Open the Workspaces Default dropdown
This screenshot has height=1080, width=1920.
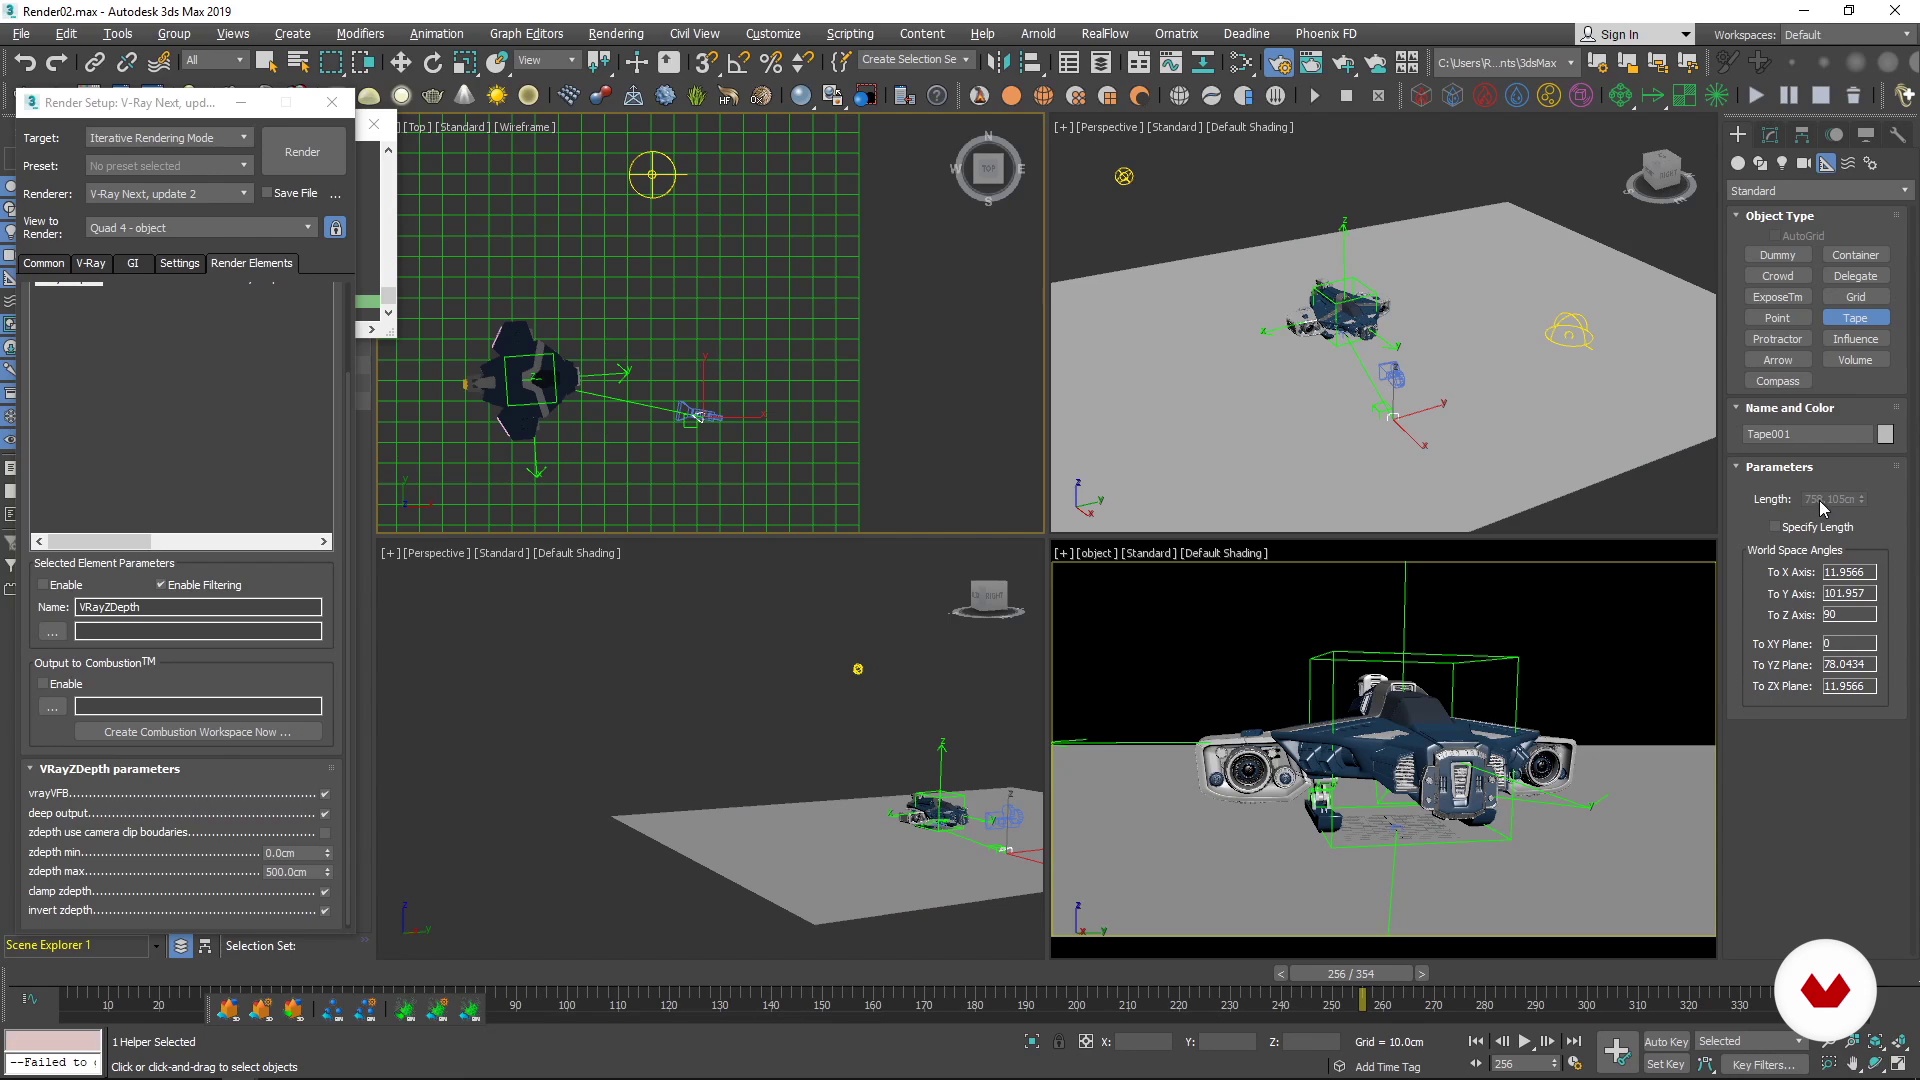(x=1847, y=35)
